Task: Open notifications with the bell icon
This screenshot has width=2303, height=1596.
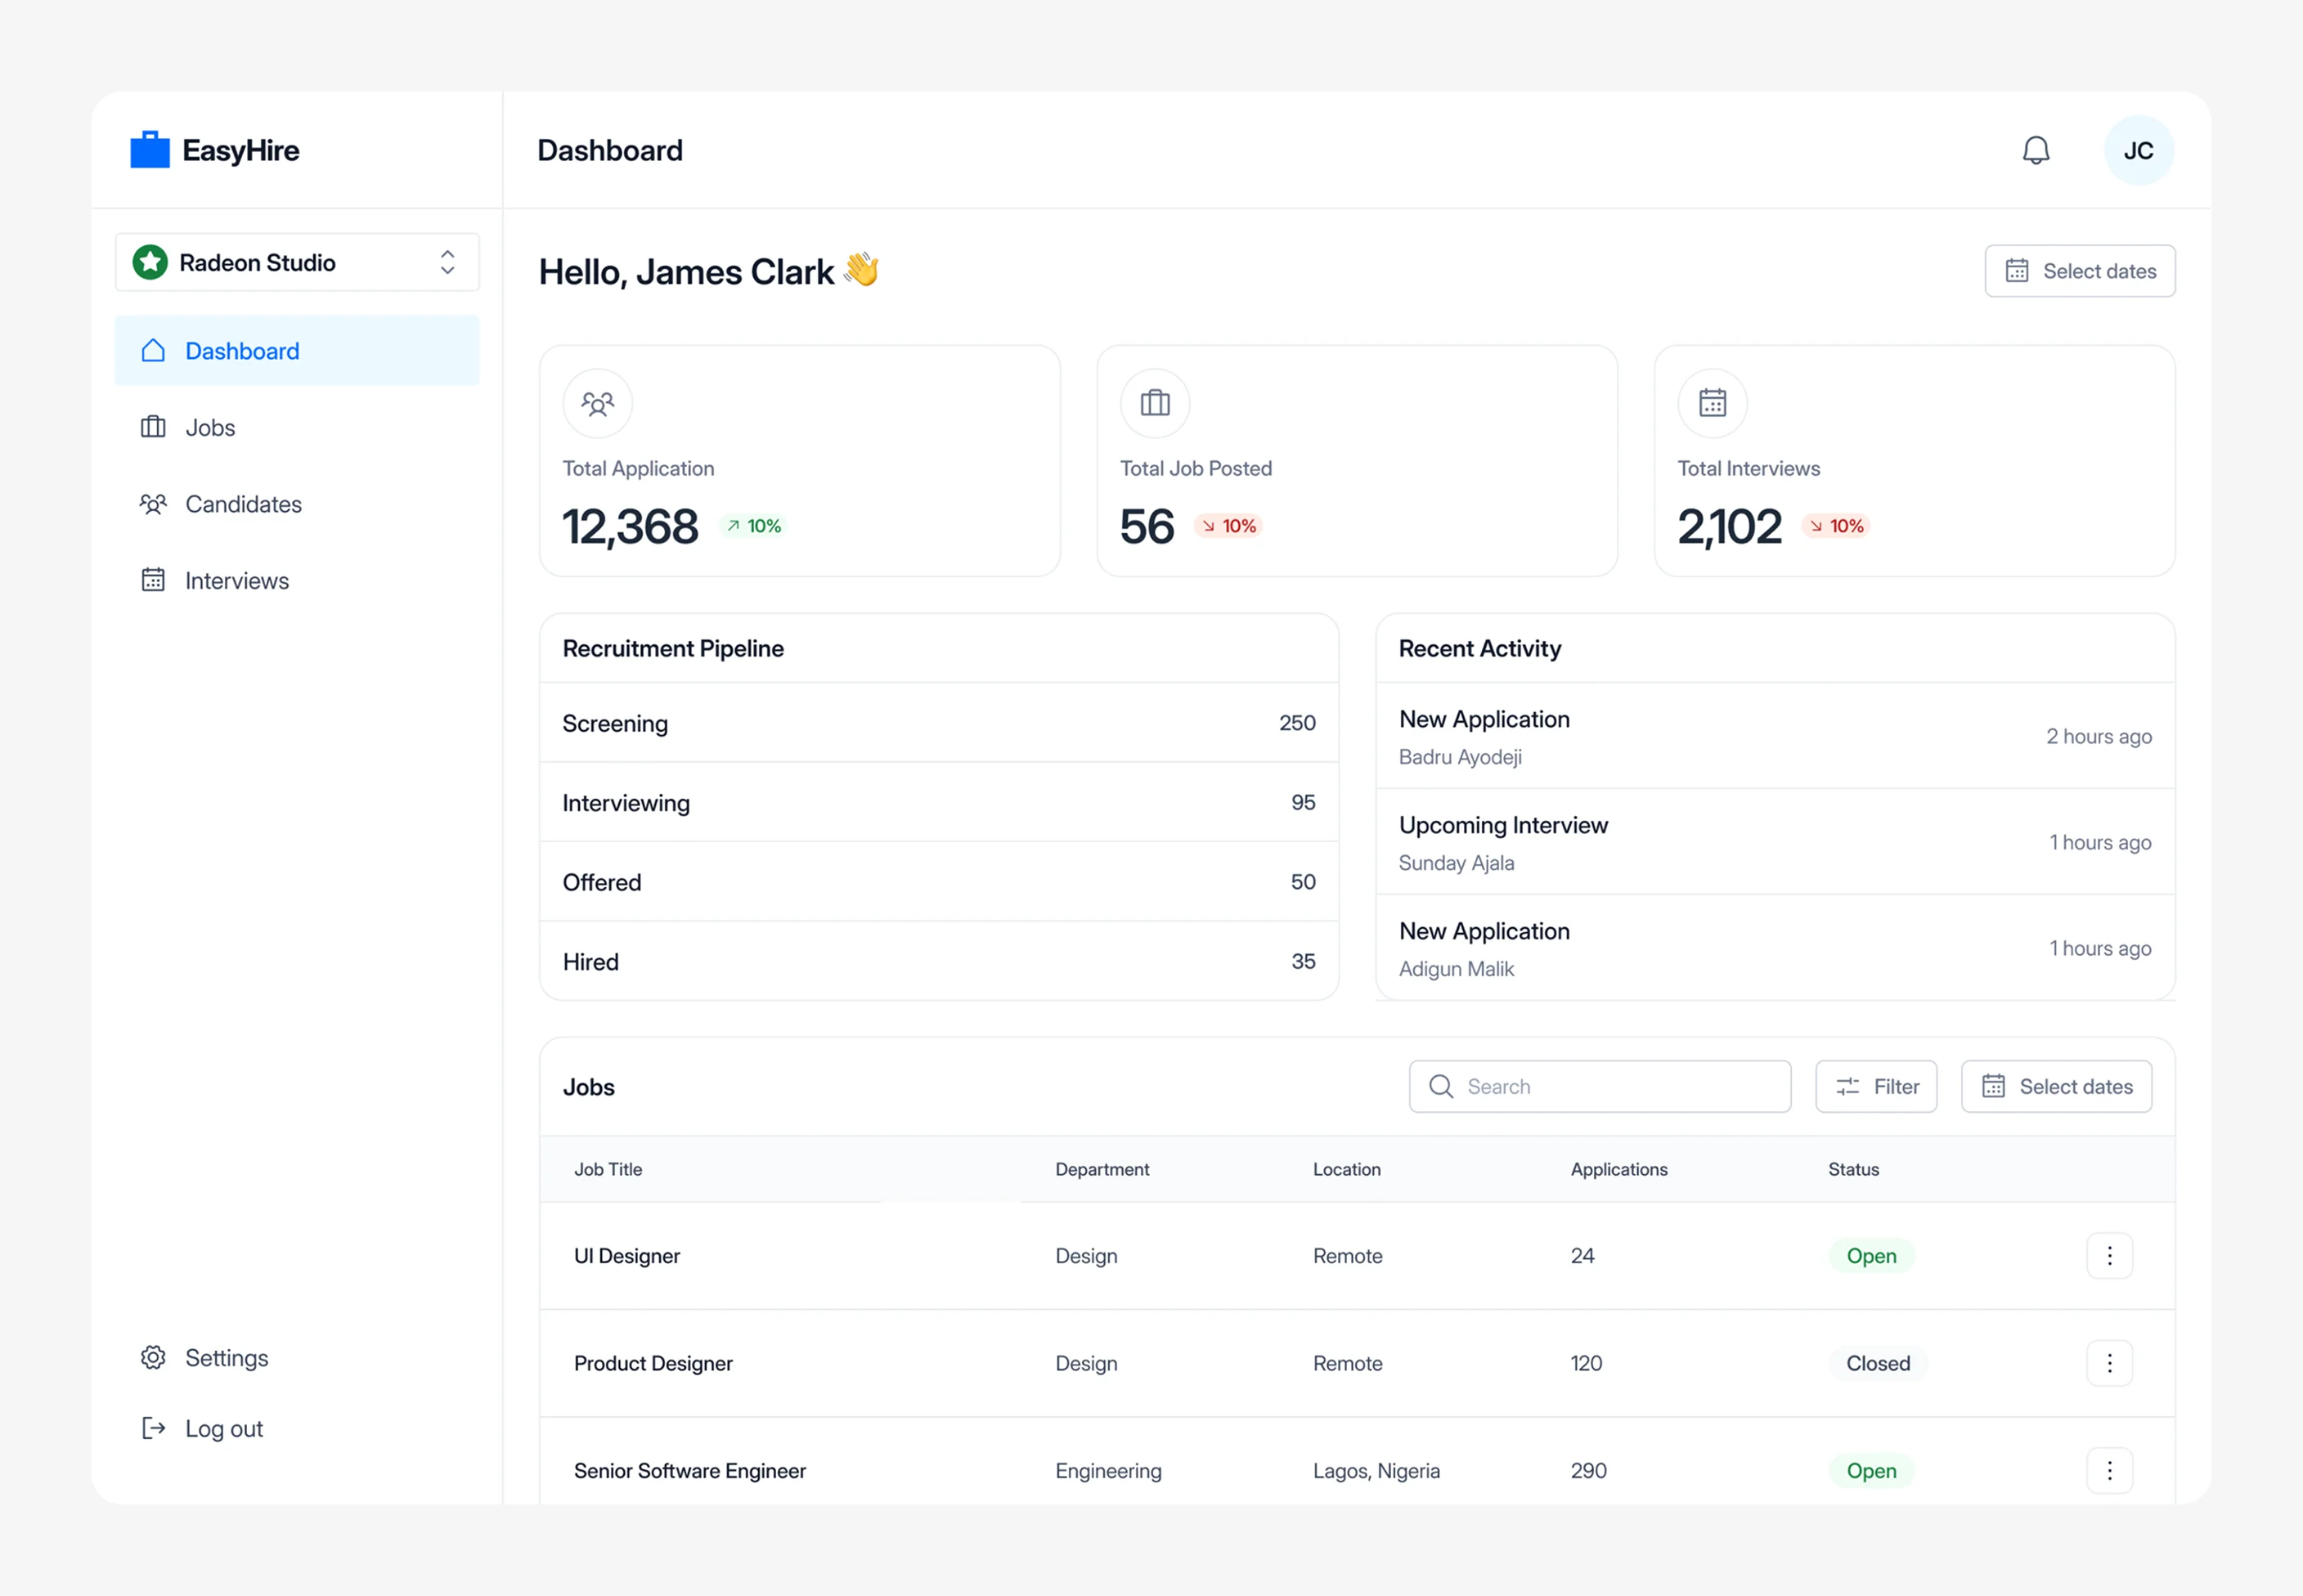Action: (x=2036, y=150)
